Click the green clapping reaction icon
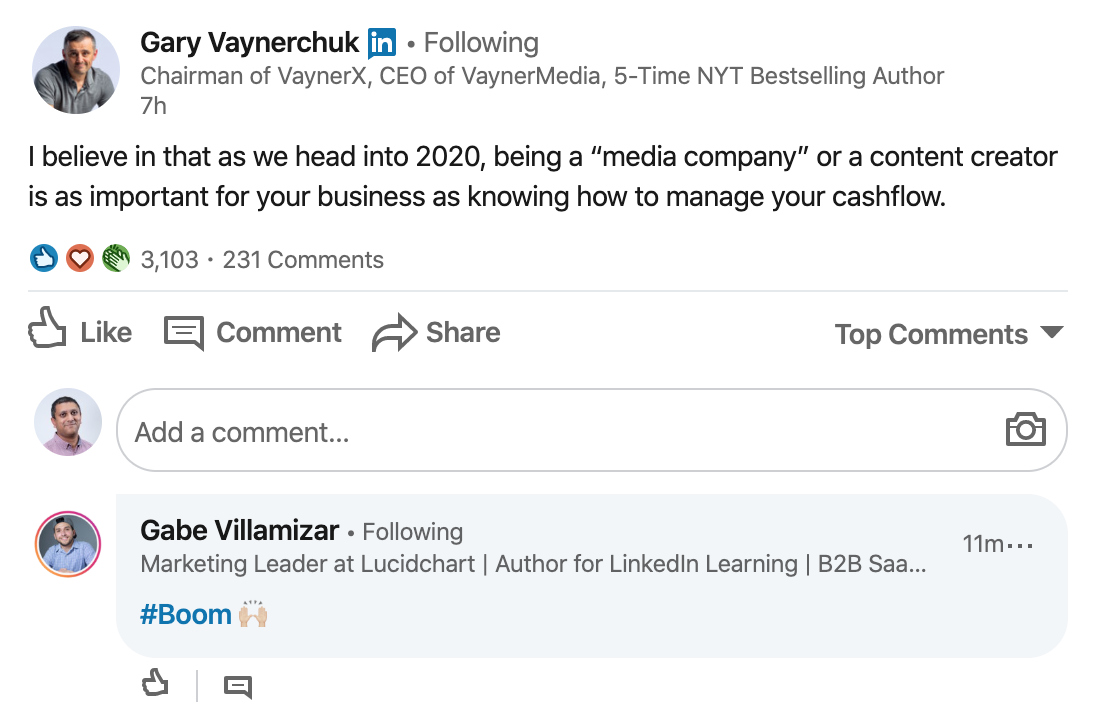The width and height of the screenshot is (1096, 710). pos(116,259)
